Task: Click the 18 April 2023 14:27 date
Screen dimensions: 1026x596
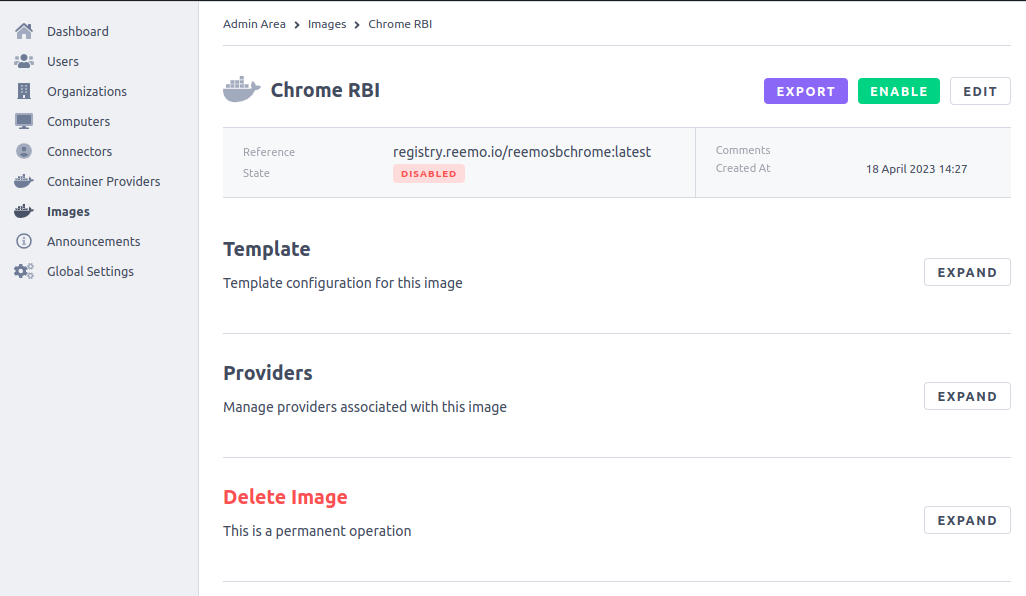Action: click(916, 169)
